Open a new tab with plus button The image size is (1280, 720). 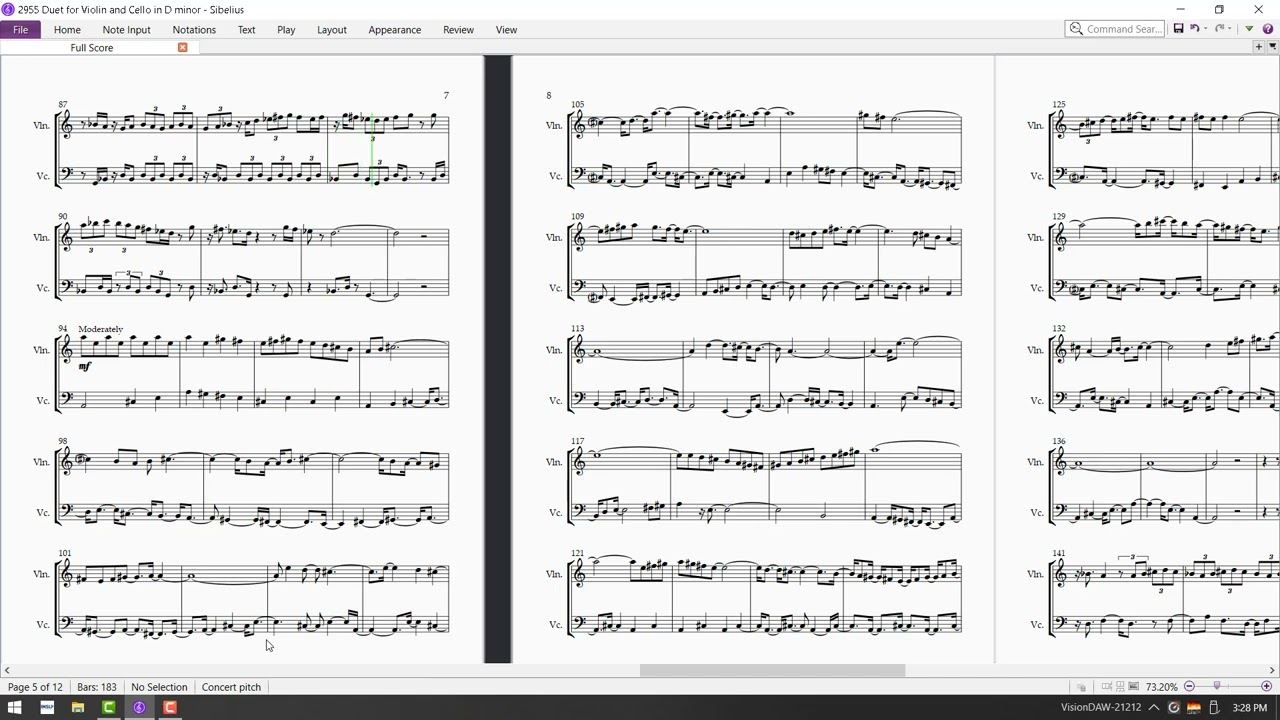pyautogui.click(x=1259, y=47)
